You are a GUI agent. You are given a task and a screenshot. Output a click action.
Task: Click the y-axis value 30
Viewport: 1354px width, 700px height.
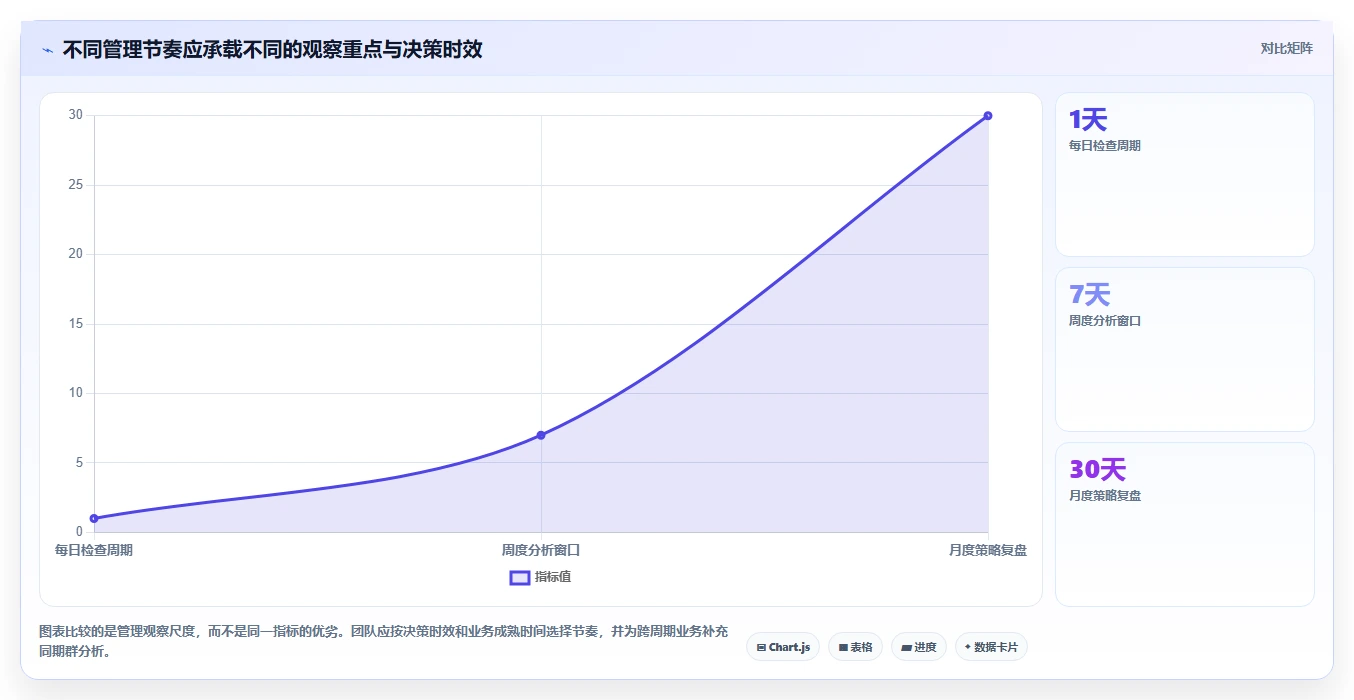76,115
